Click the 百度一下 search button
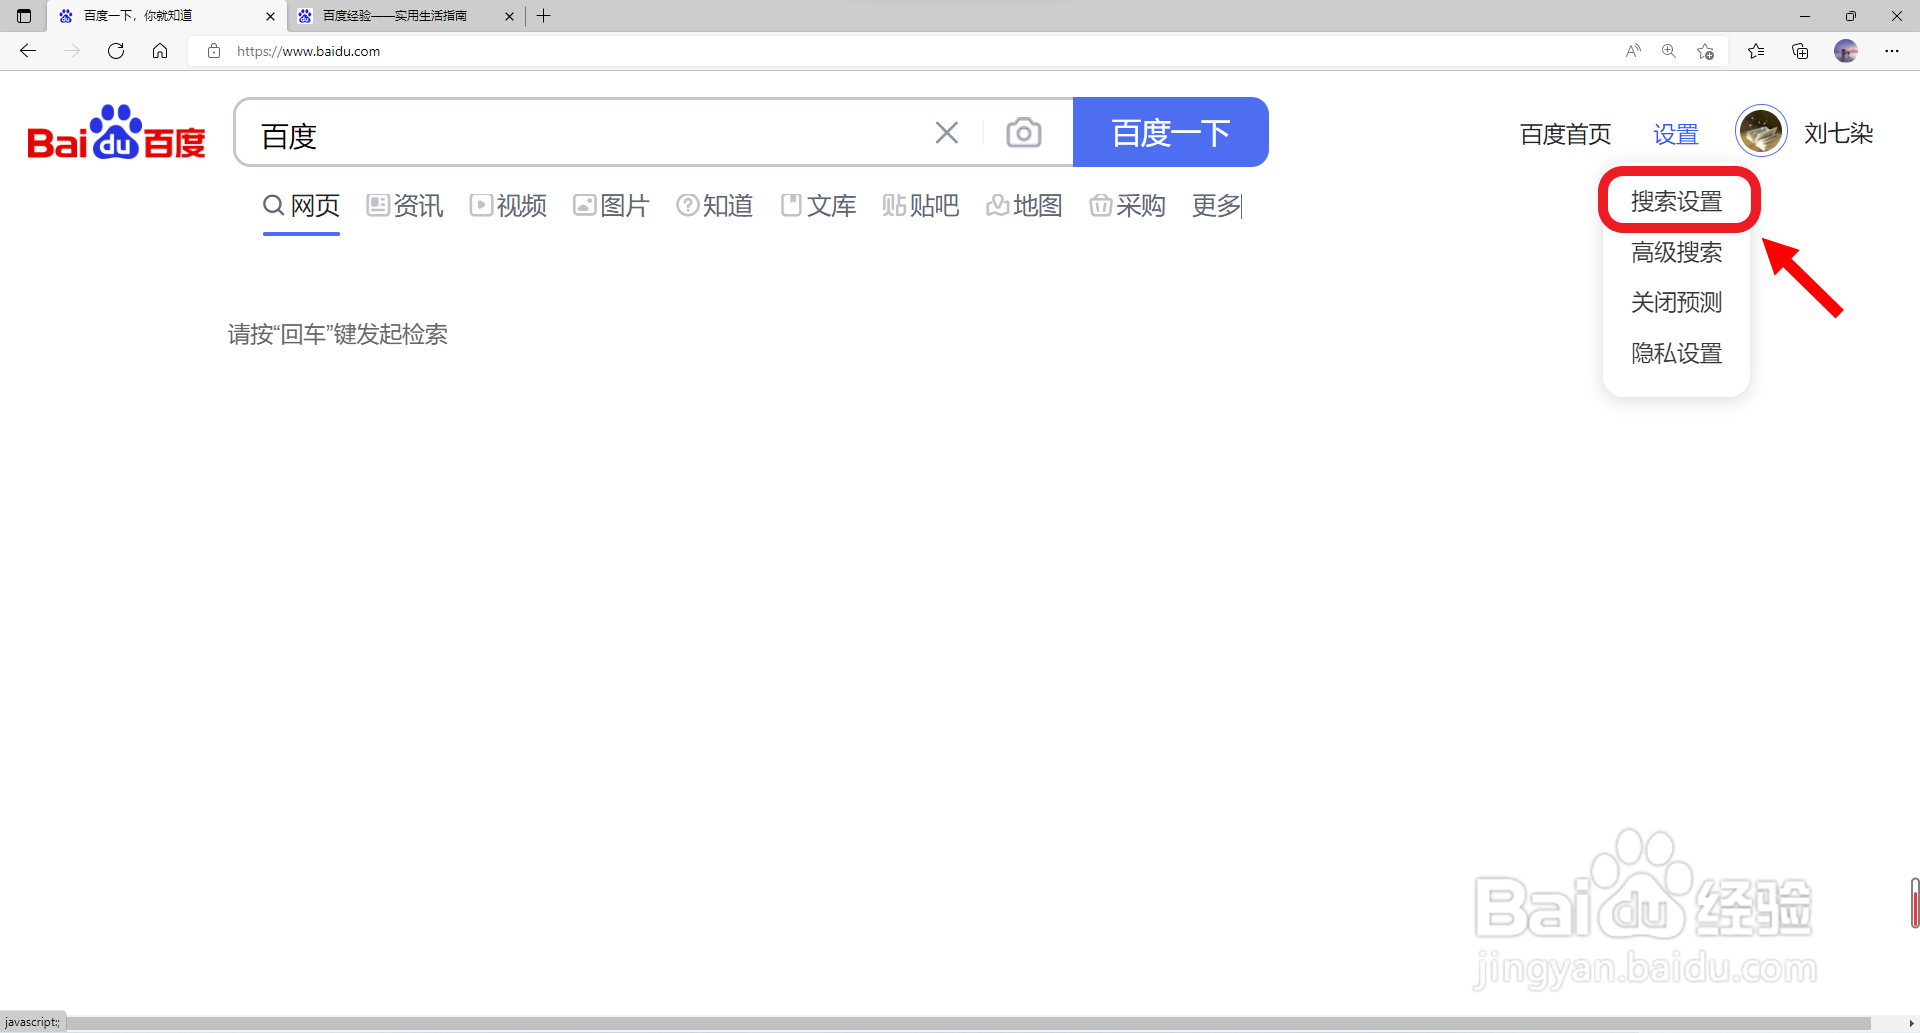 coord(1170,132)
